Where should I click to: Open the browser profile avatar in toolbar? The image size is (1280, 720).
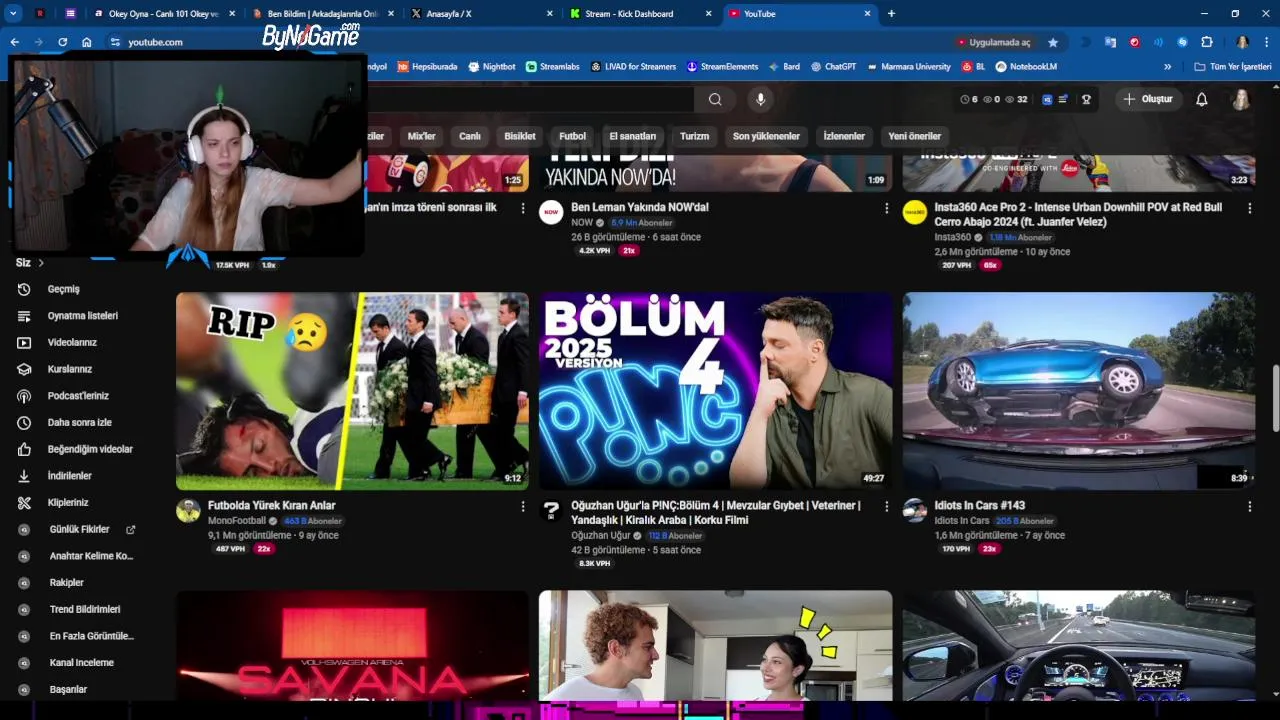tap(1242, 42)
